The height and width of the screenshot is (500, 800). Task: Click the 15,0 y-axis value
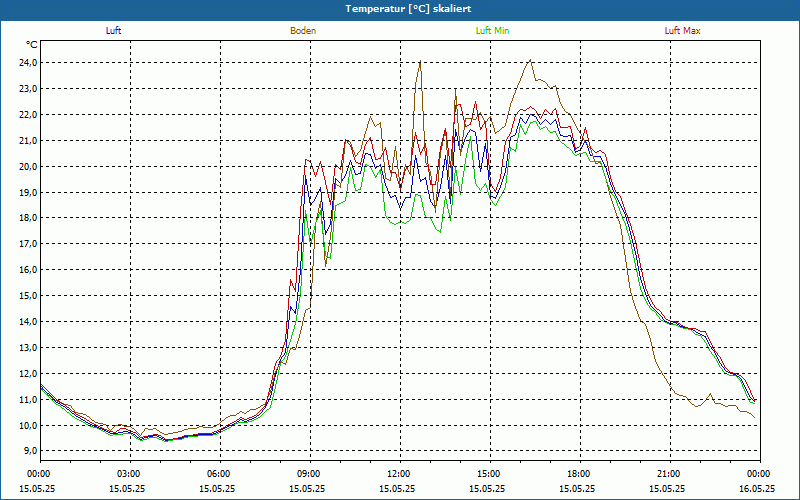point(28,296)
